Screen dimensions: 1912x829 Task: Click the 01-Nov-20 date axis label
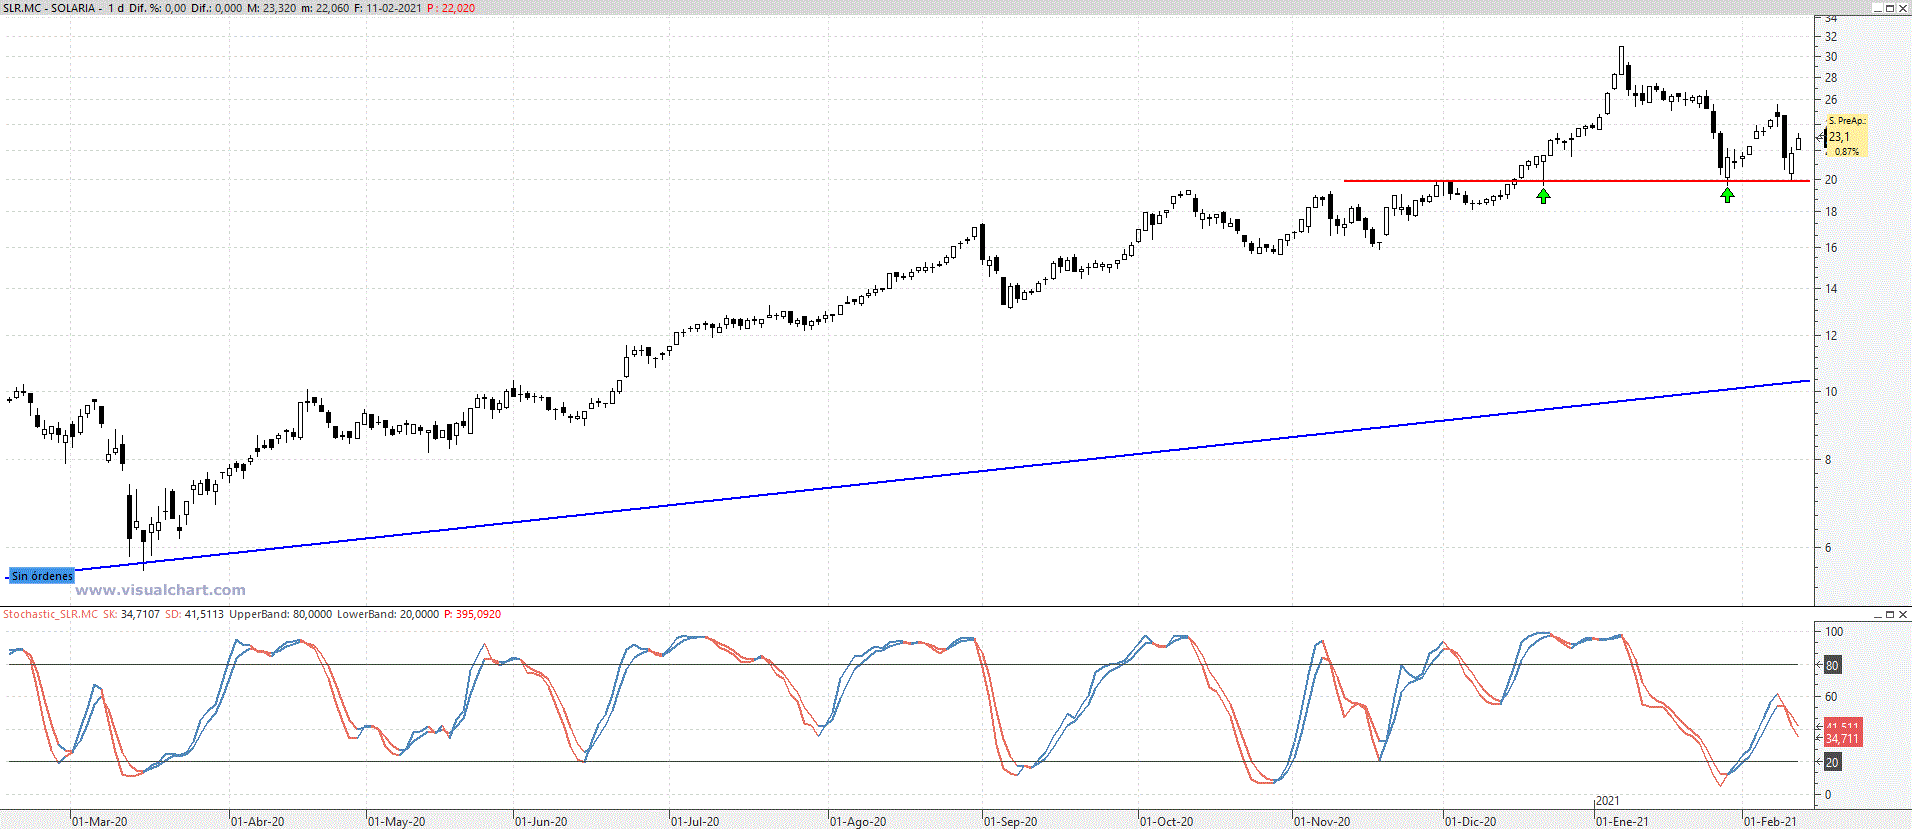click(1322, 822)
